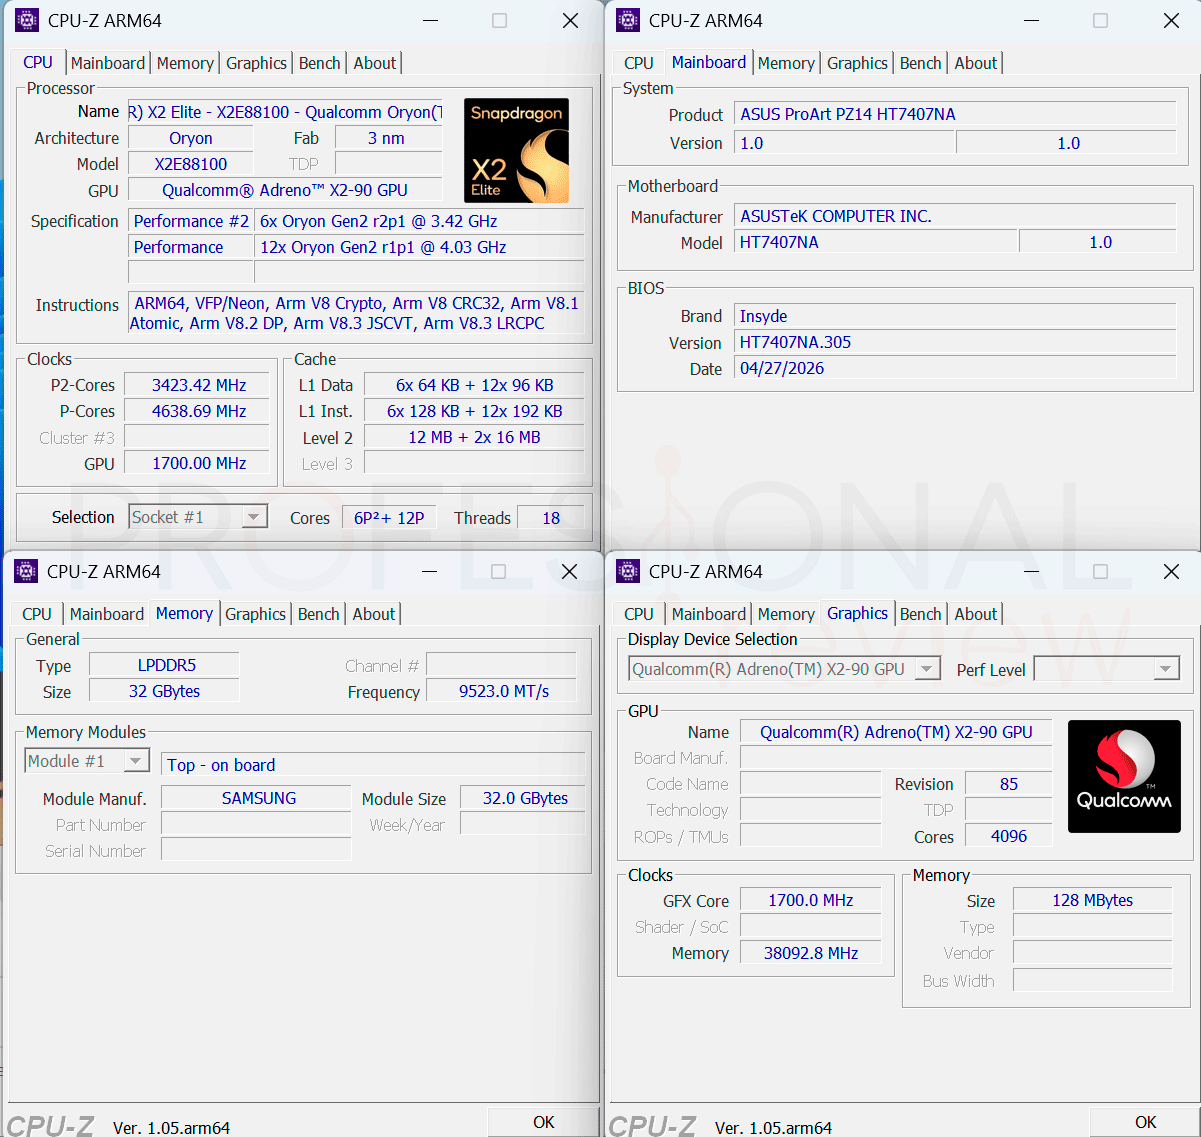Click OK in the Graphics tab window
Image resolution: width=1201 pixels, height=1137 pixels.
1145,1122
